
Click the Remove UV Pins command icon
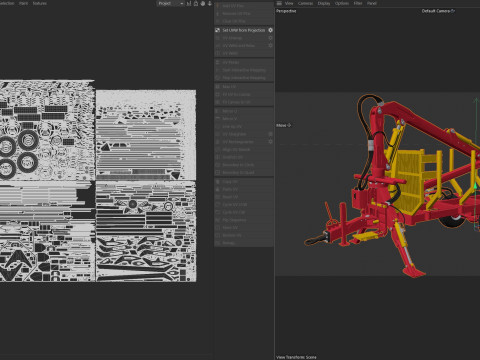coord(218,14)
